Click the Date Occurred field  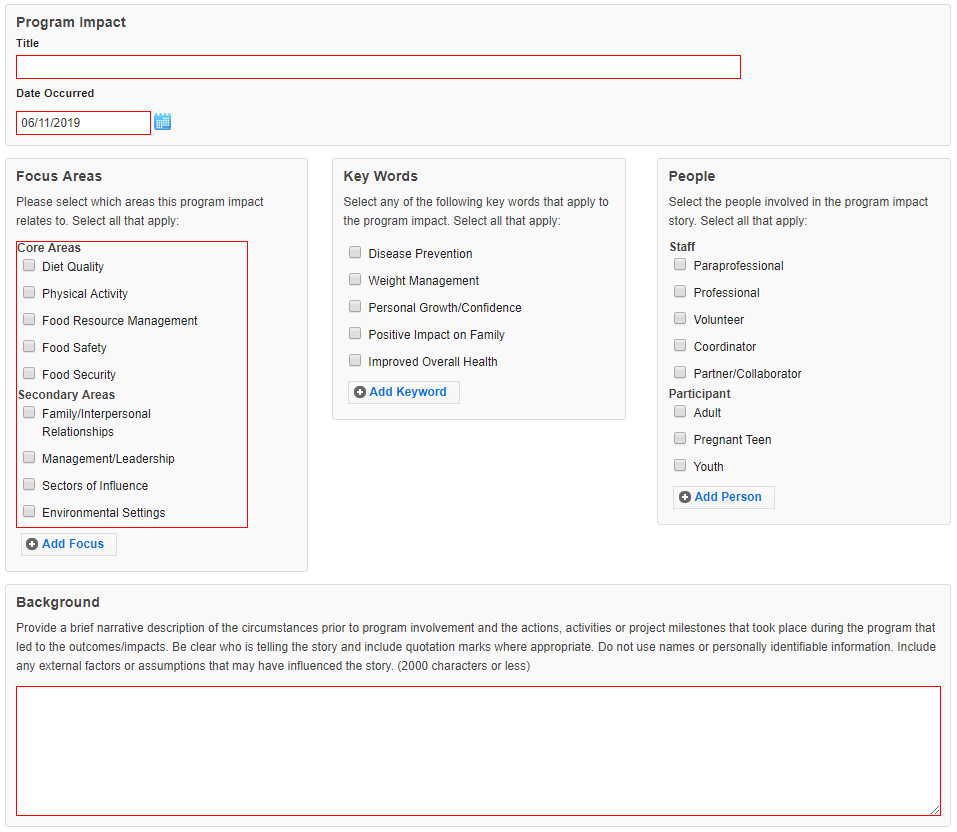(83, 123)
